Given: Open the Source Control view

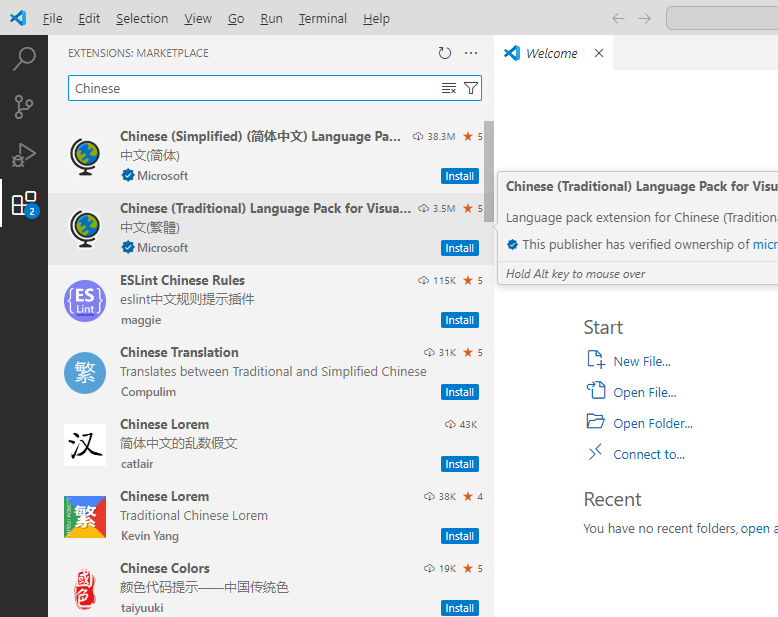Looking at the screenshot, I should click(x=24, y=107).
